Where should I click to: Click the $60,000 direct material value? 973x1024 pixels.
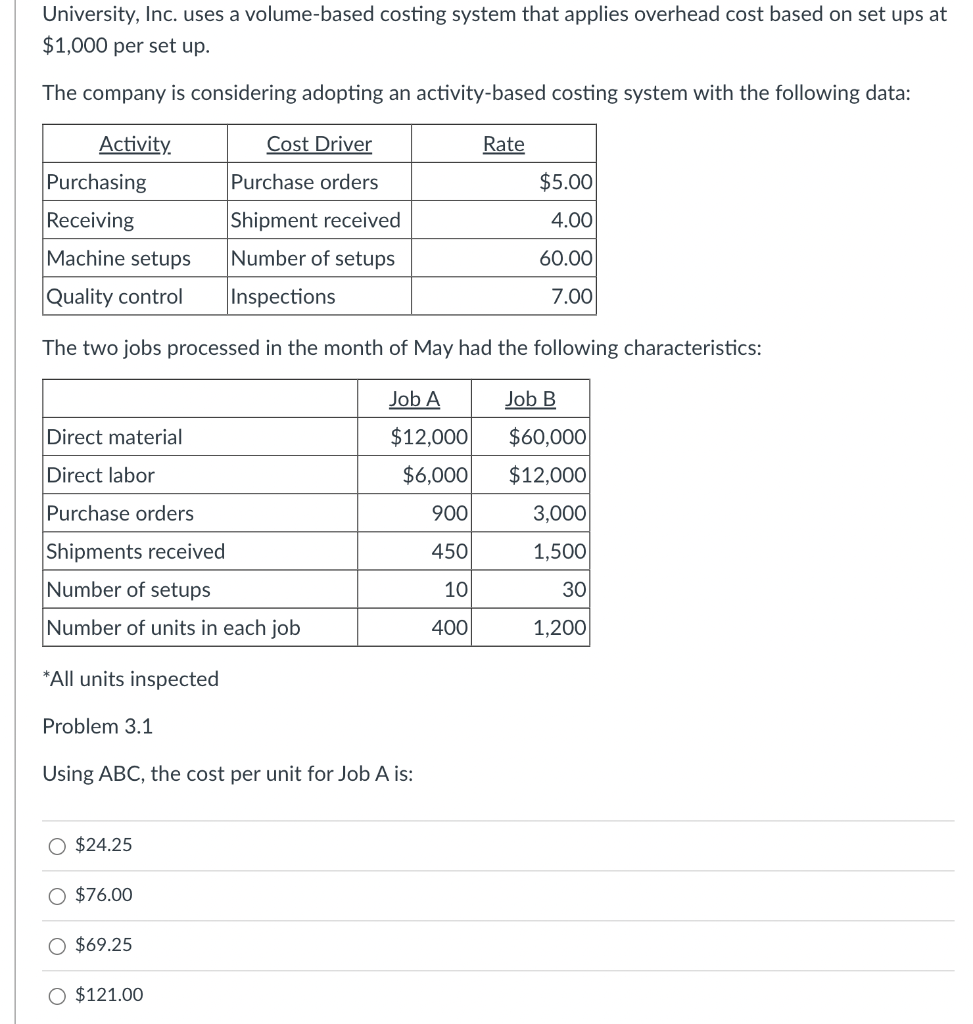tap(549, 437)
